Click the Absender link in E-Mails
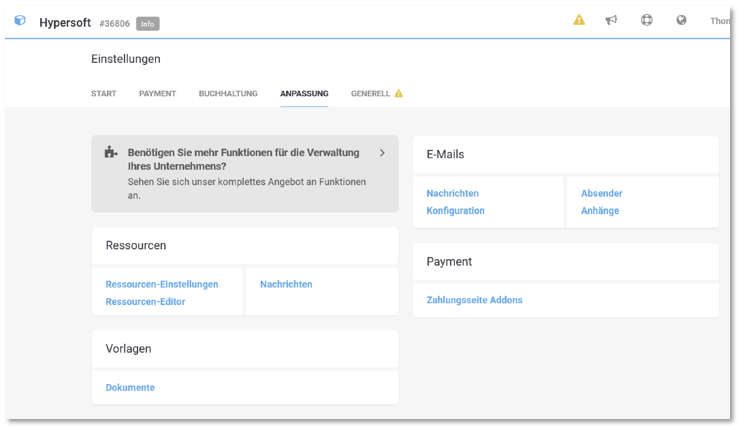The image size is (739, 426). pos(602,193)
